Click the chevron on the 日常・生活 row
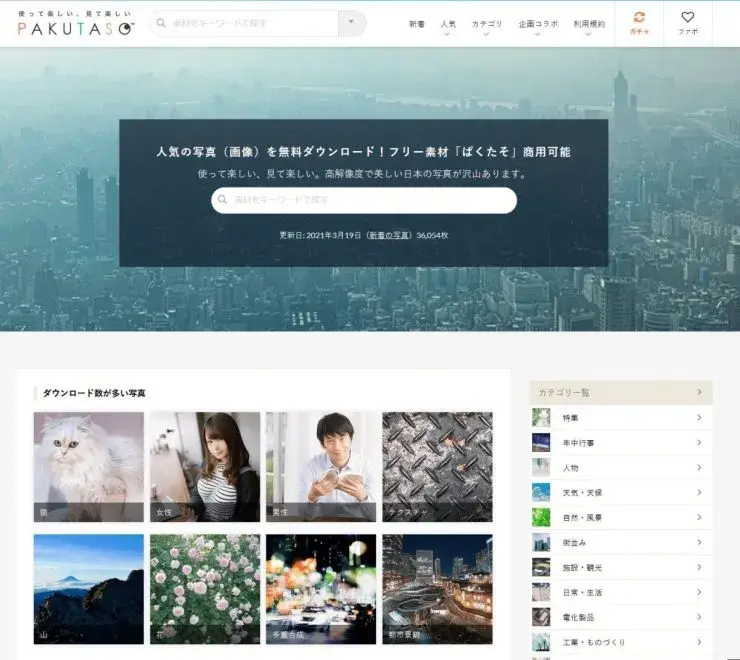Image resolution: width=740 pixels, height=660 pixels. click(x=699, y=592)
